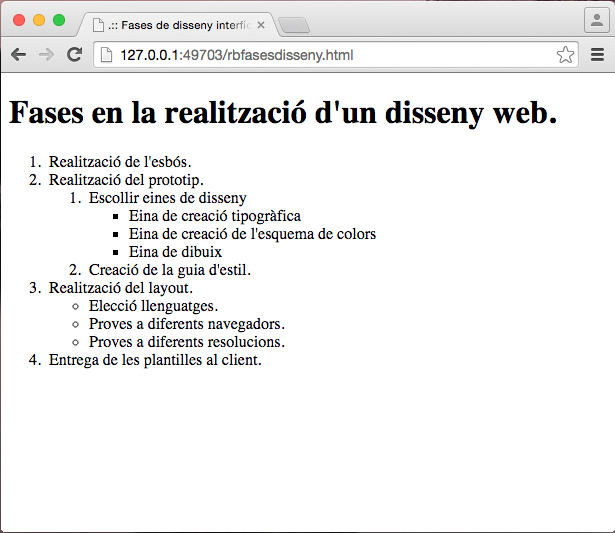Click the Escollir eines de disseny item
This screenshot has width=615, height=533.
(x=167, y=198)
